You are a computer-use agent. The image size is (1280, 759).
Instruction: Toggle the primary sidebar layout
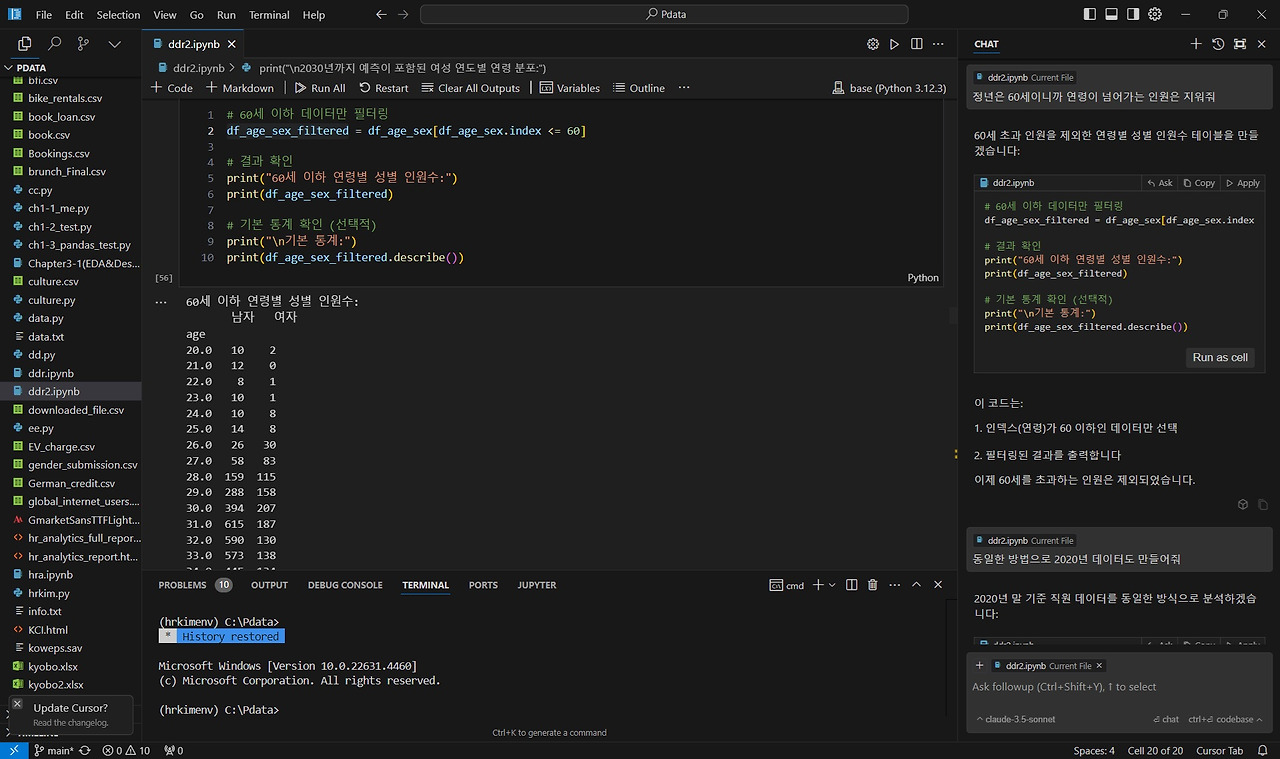(1090, 15)
